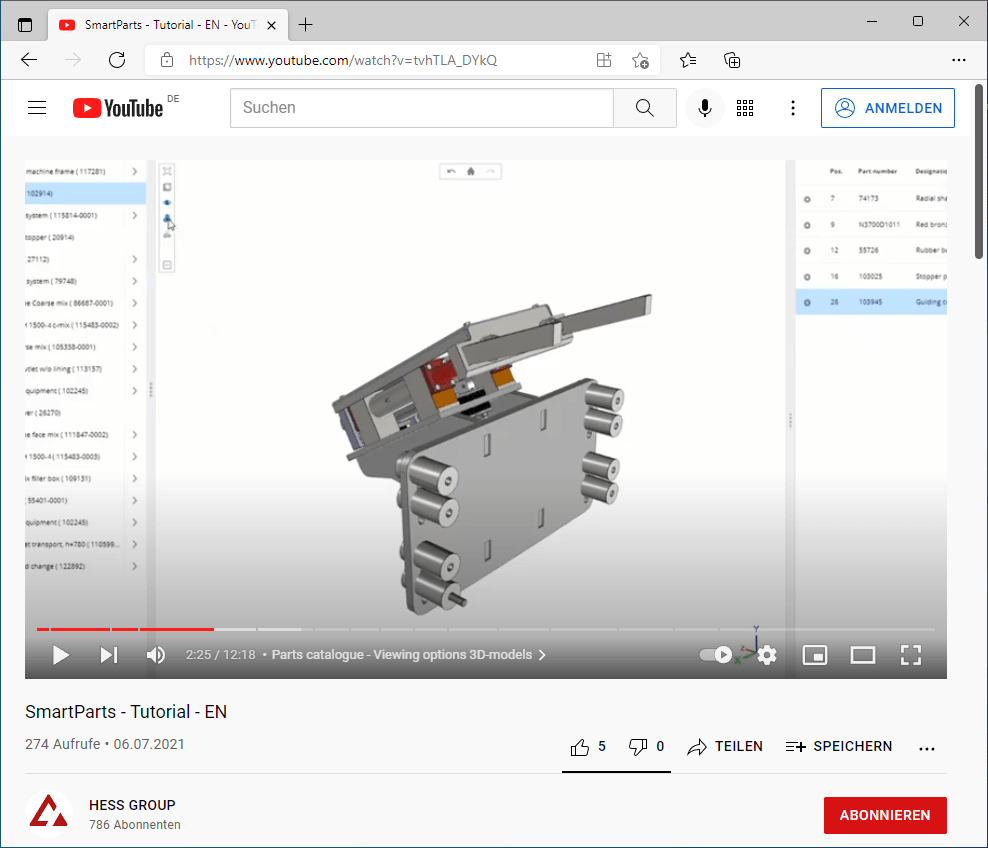
Task: Open YouTube apps grid
Action: [745, 108]
